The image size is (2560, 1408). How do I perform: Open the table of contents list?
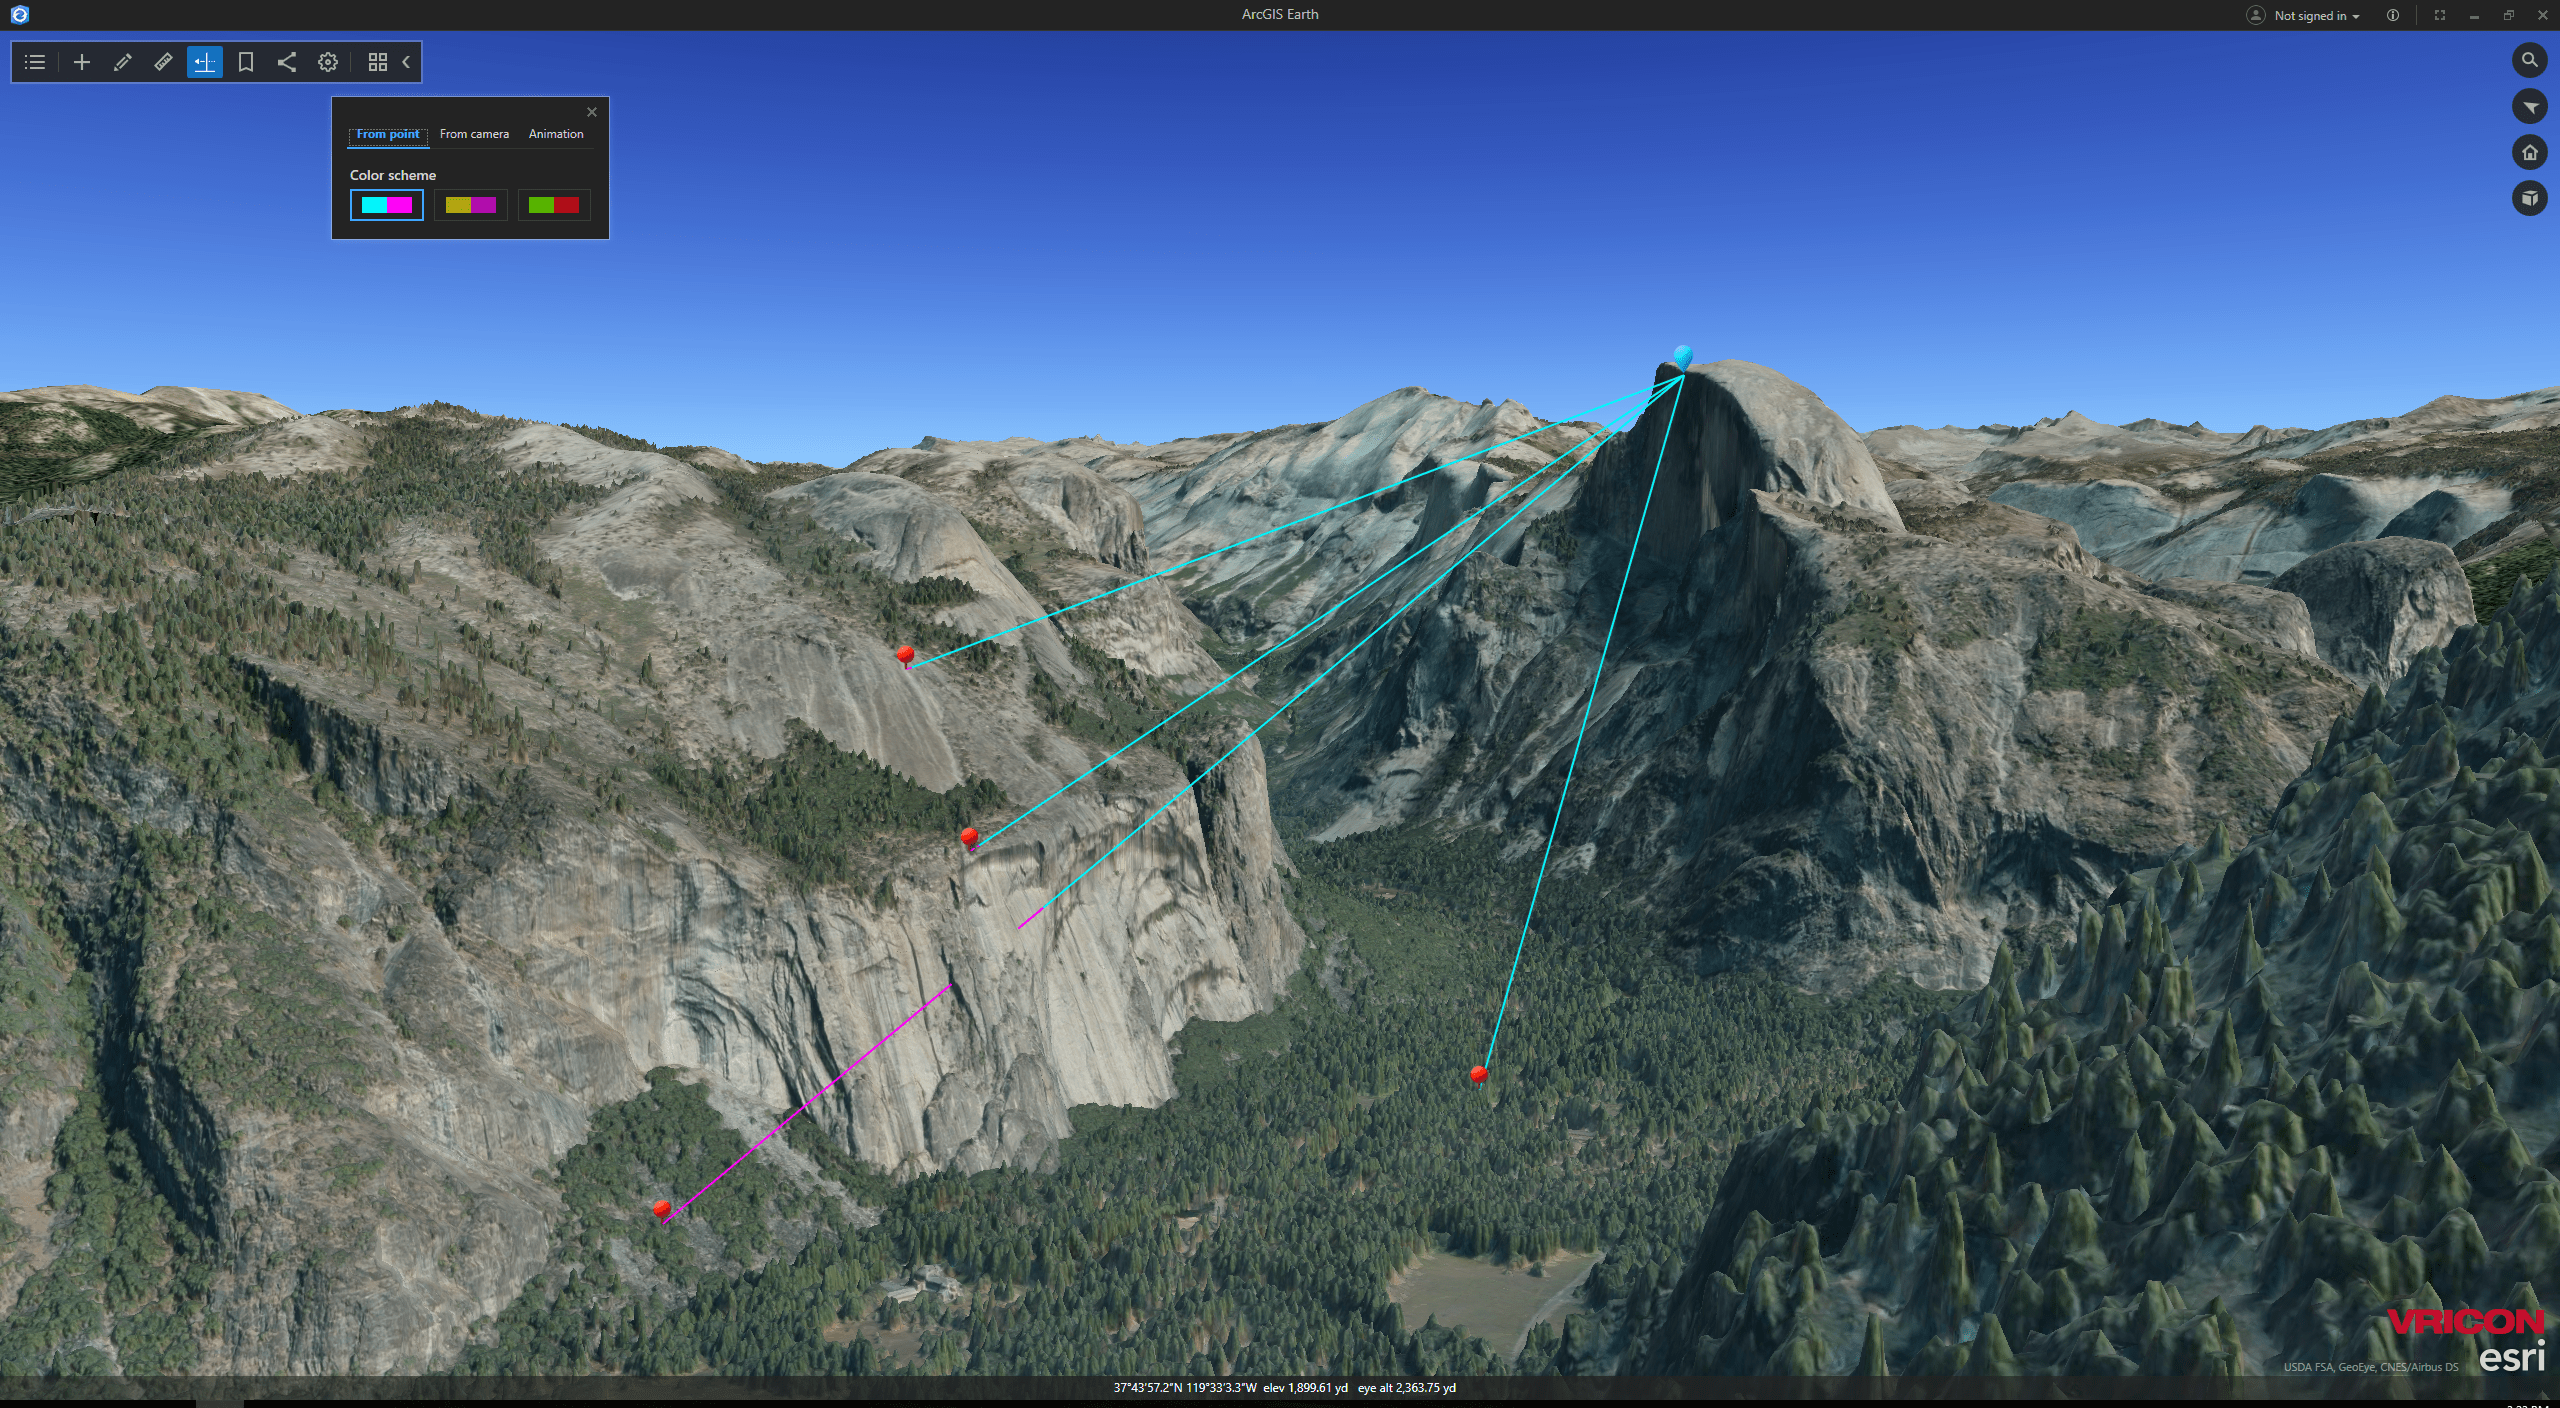35,62
